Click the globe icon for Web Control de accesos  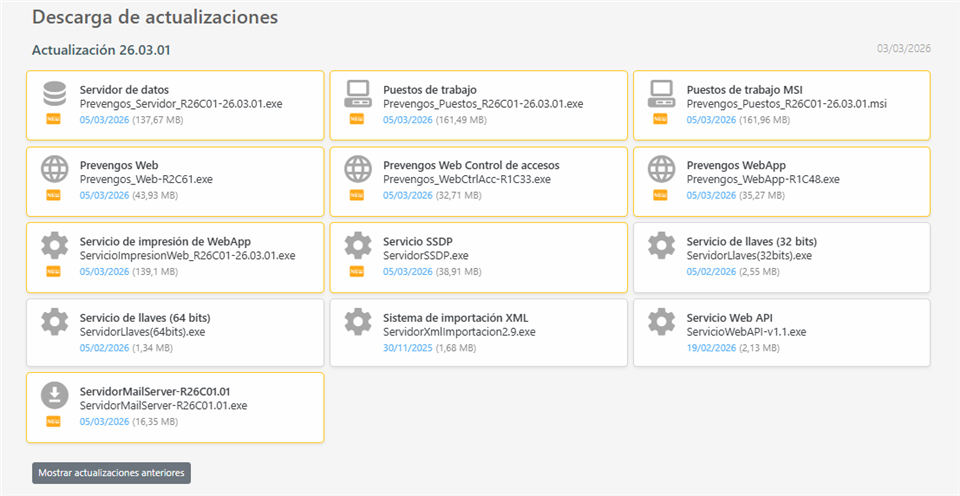pyautogui.click(x=357, y=169)
